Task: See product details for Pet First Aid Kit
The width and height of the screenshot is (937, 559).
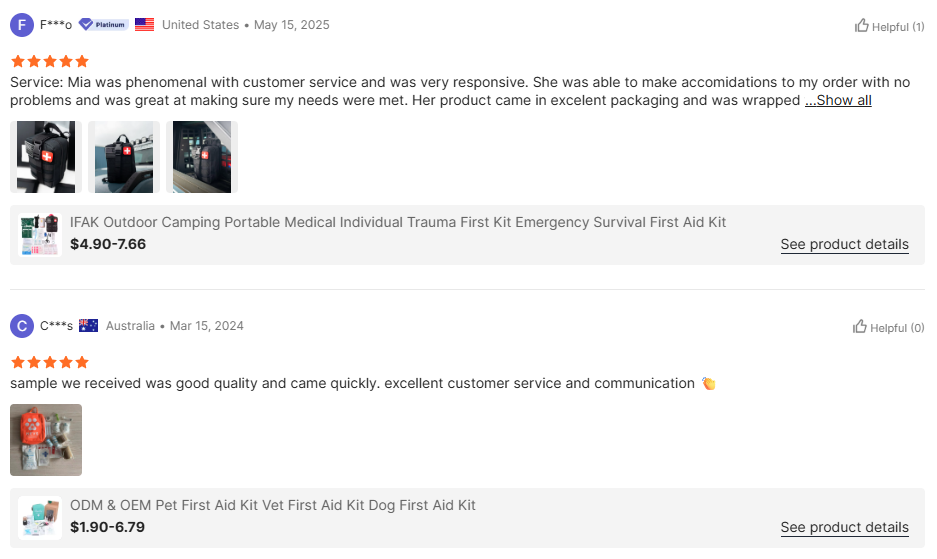Action: 844,527
